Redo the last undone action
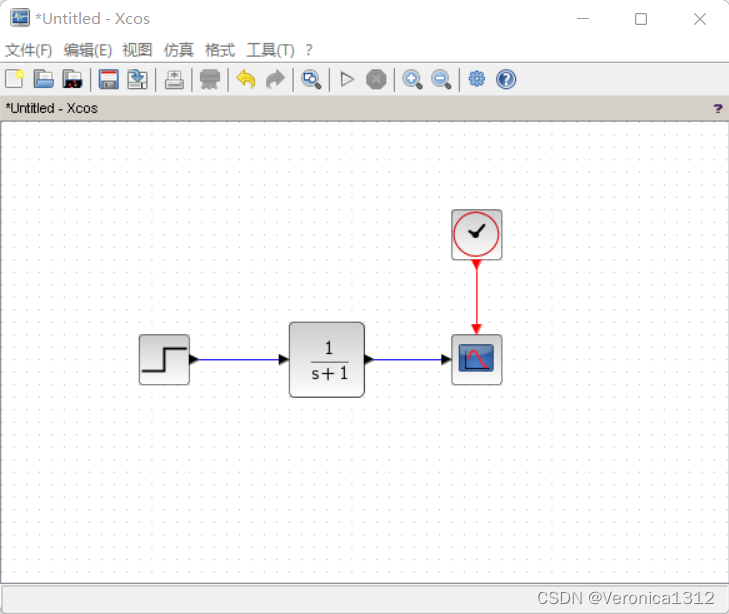Viewport: 729px width, 614px height. click(275, 79)
